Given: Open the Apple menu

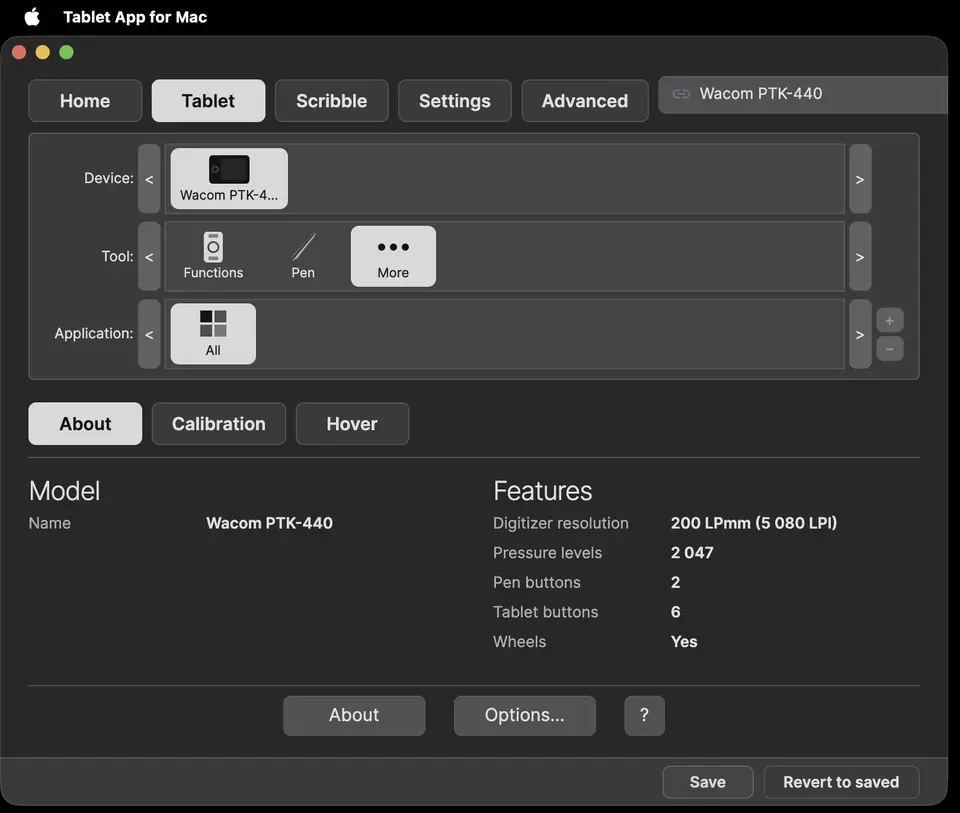Looking at the screenshot, I should [32, 17].
